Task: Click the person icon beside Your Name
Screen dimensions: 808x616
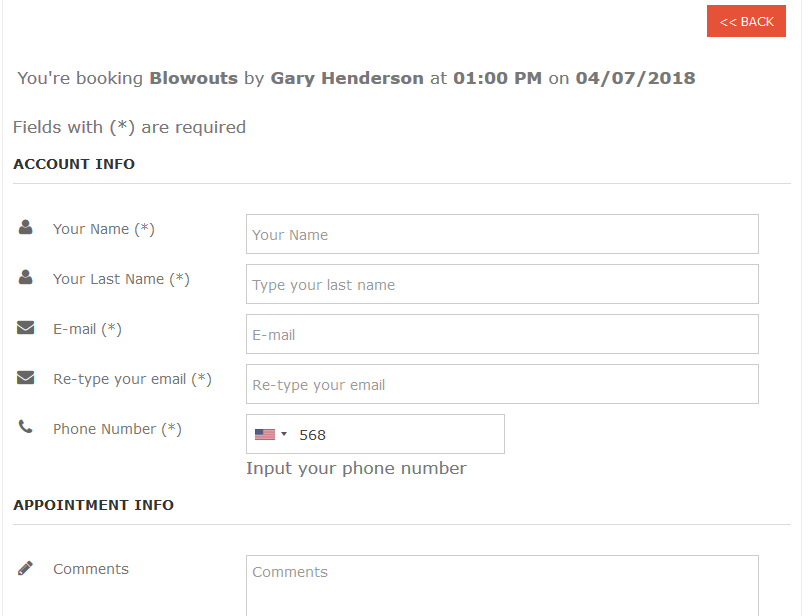Action: [x=25, y=227]
